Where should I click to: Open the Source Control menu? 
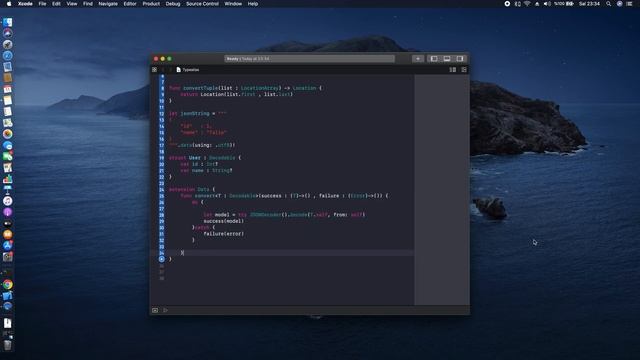click(x=202, y=4)
